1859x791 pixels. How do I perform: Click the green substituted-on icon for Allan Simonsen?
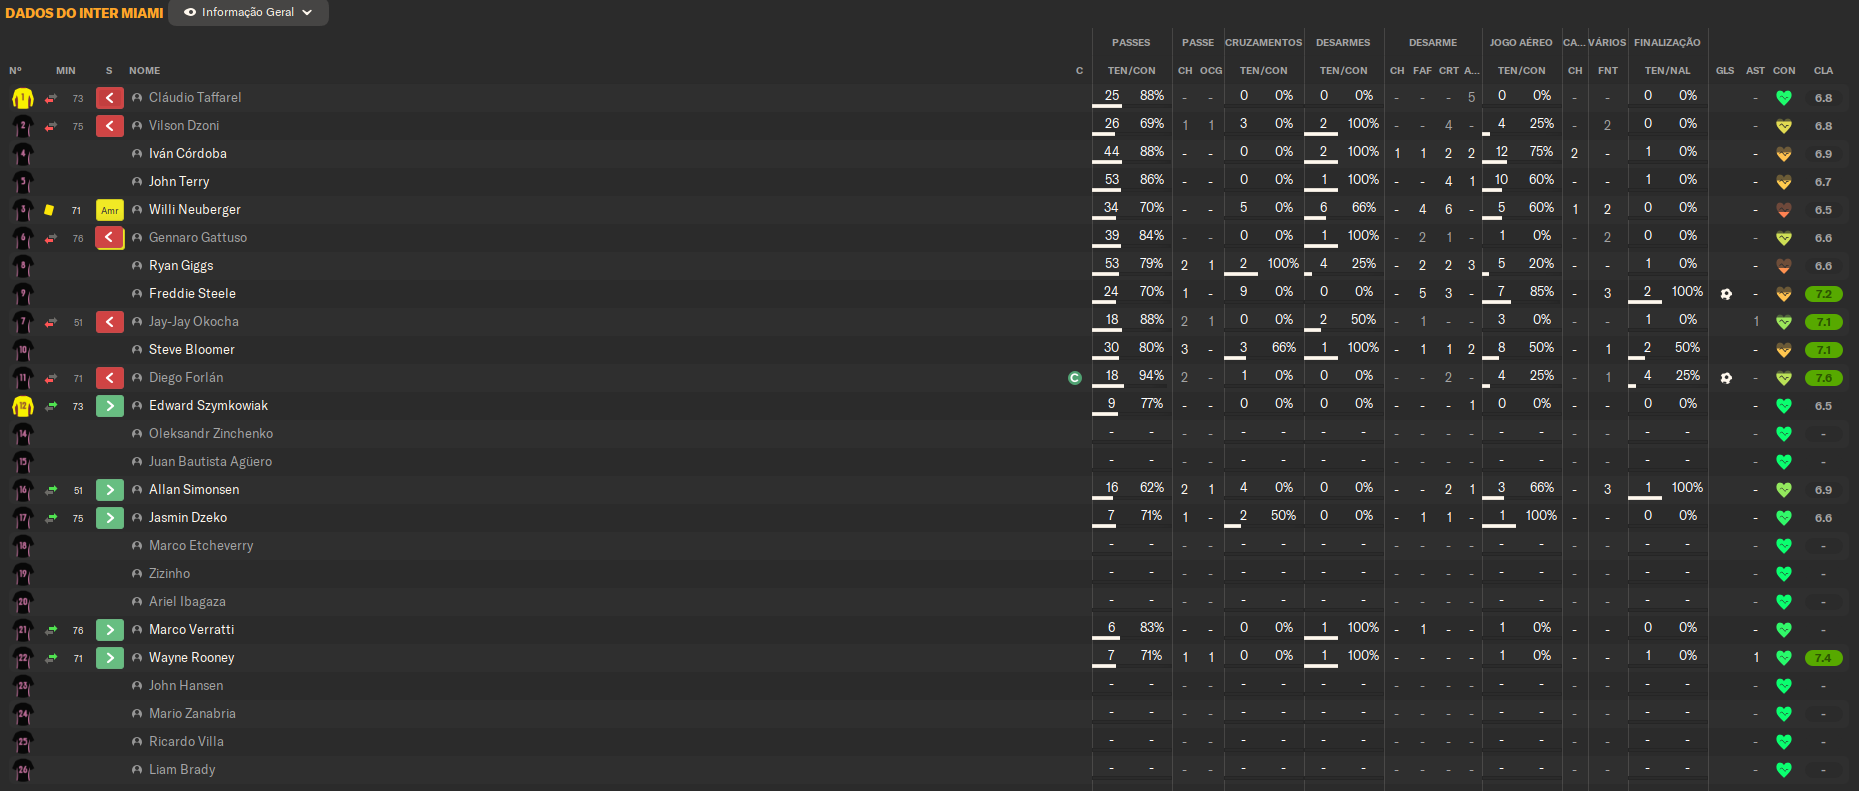(110, 490)
